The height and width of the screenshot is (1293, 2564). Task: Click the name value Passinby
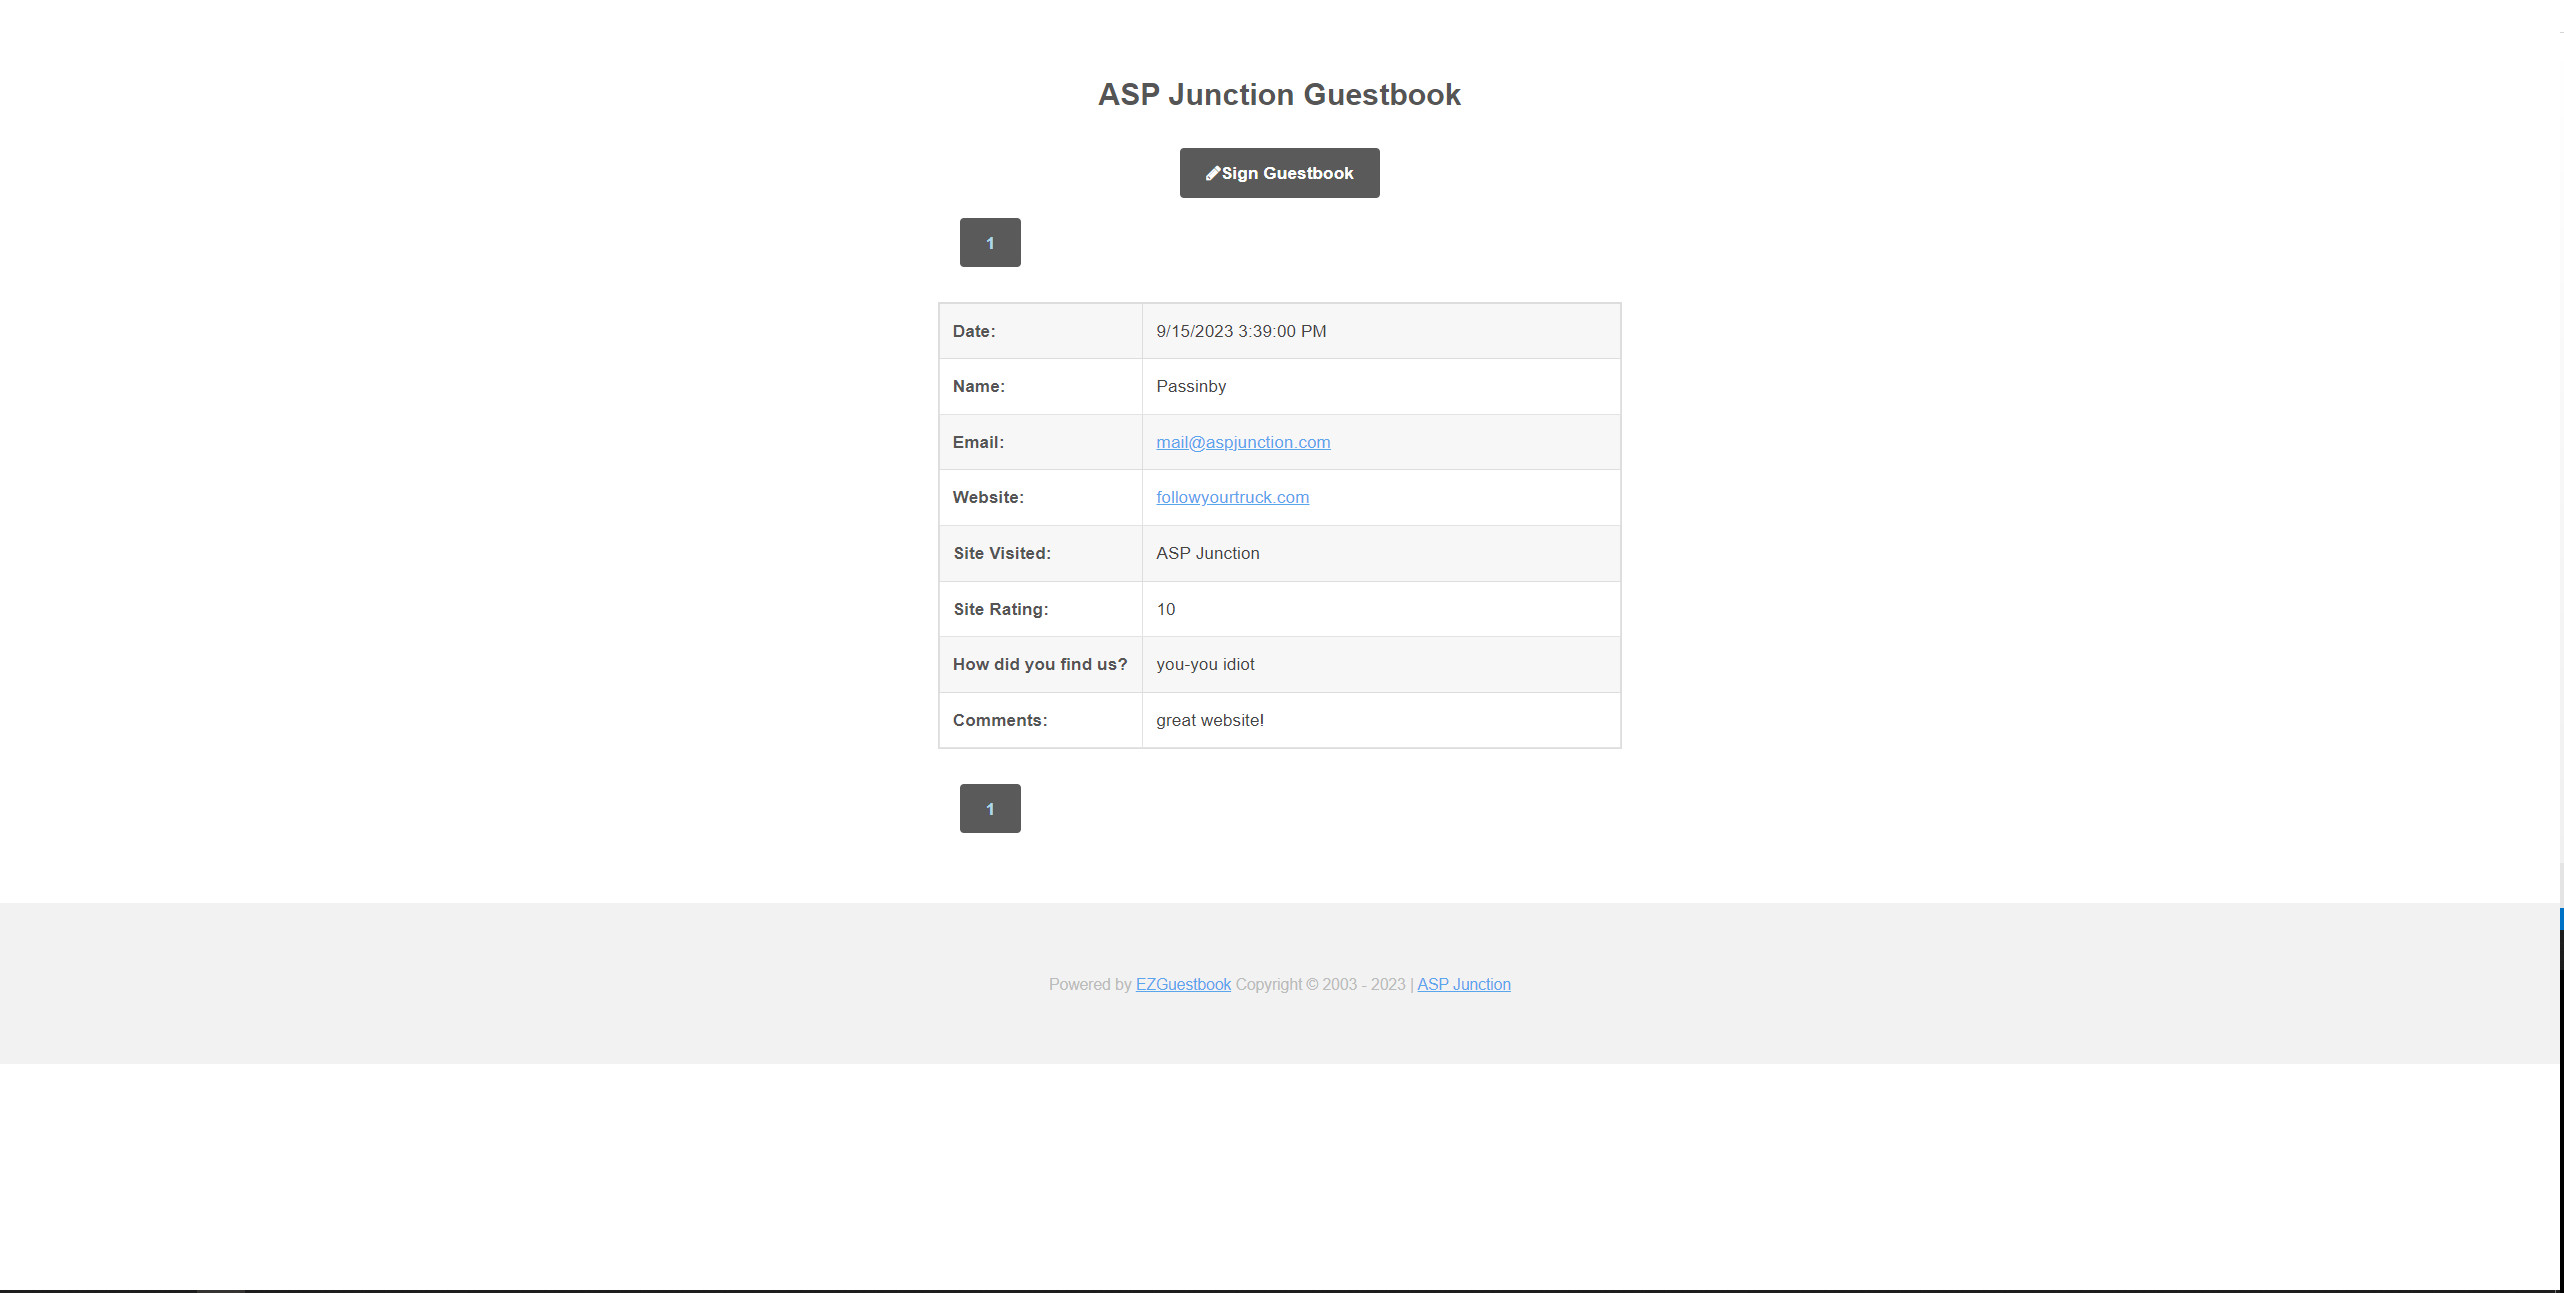click(1191, 386)
